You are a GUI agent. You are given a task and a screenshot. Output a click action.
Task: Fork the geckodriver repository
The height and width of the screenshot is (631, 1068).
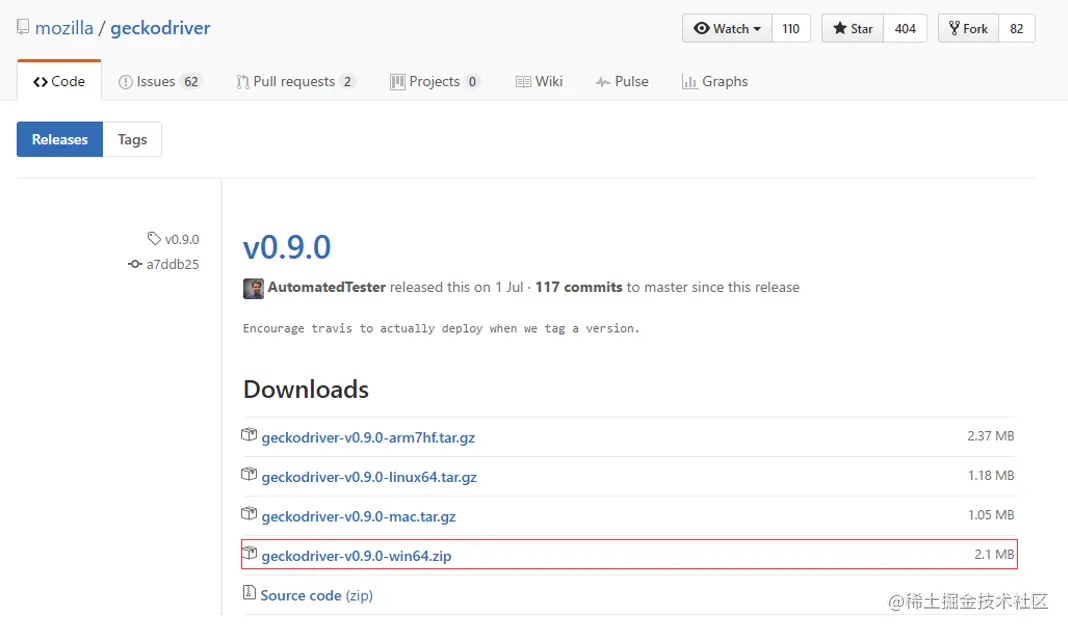point(969,29)
